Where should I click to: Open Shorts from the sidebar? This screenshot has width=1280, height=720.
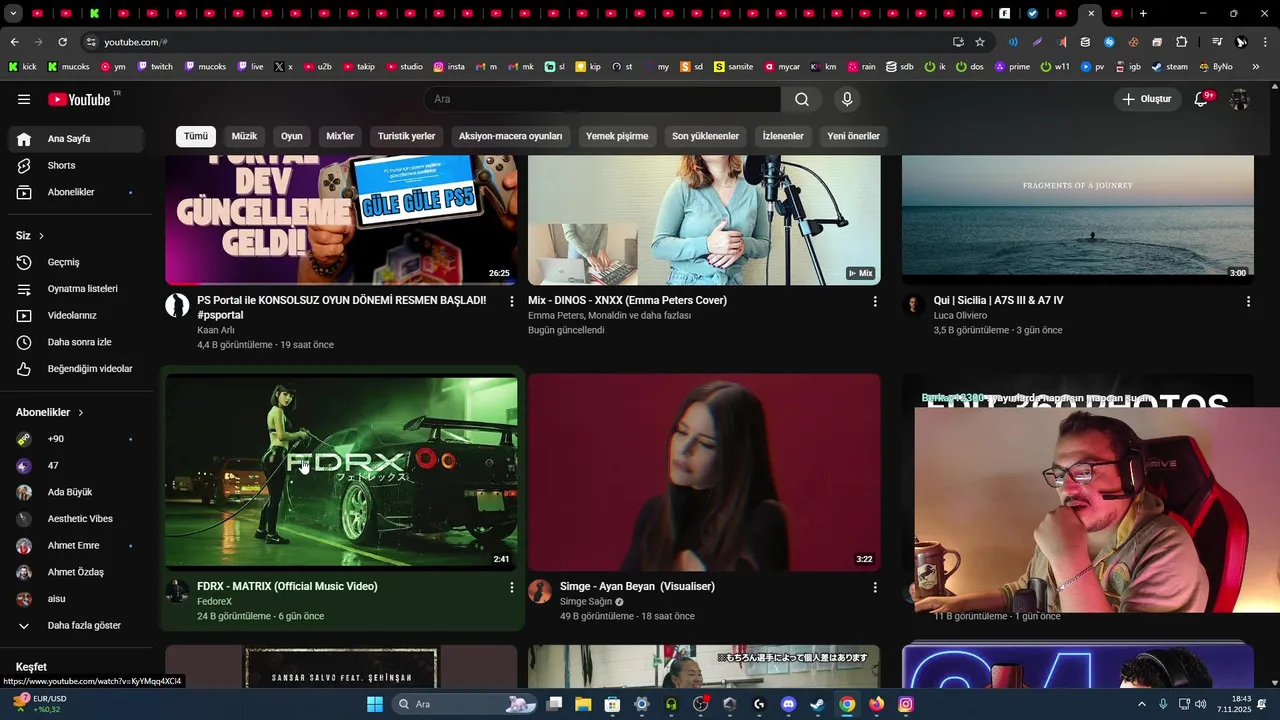(76, 165)
